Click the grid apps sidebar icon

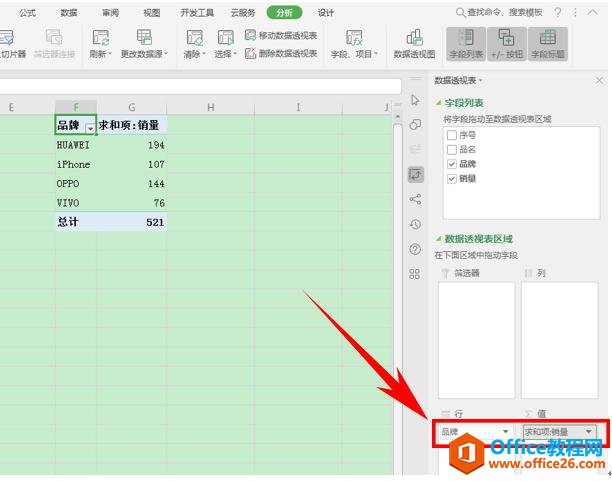tap(415, 274)
